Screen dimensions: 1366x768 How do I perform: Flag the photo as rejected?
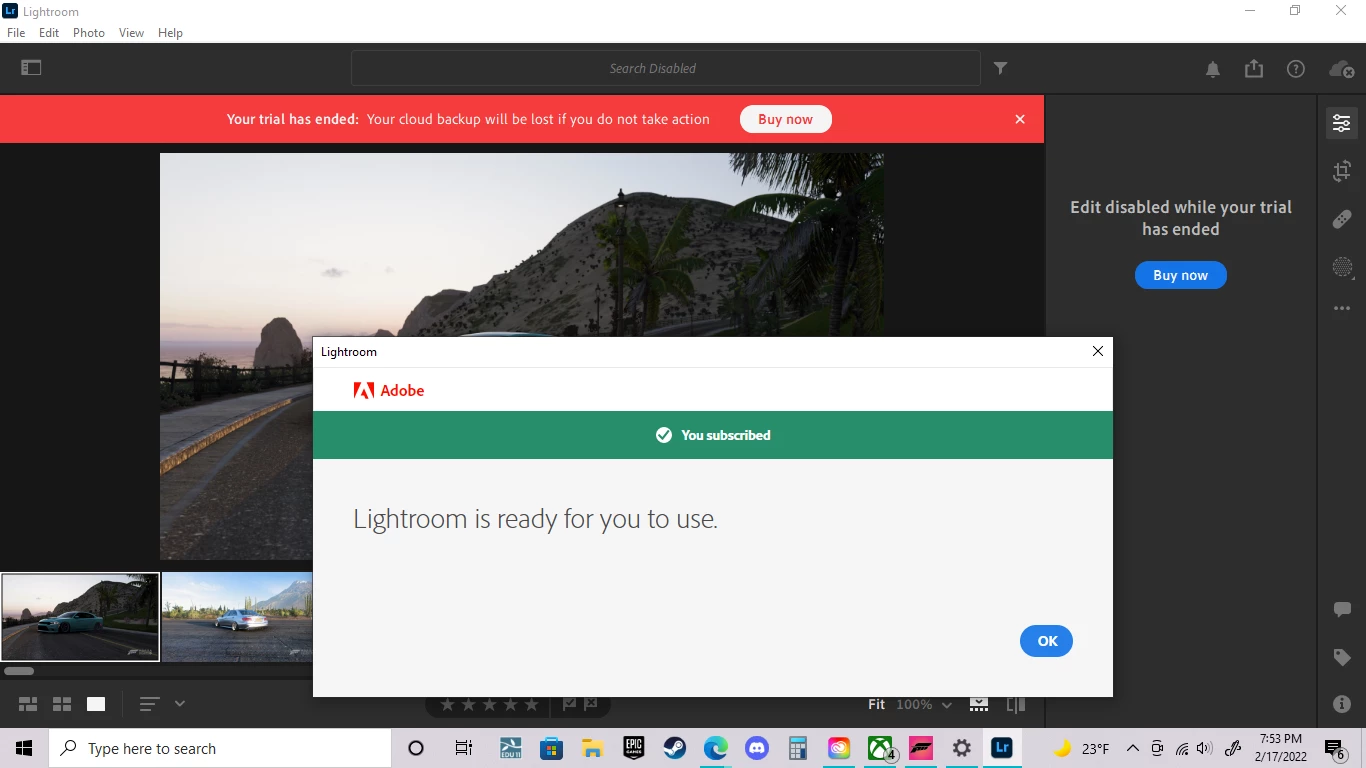coord(591,704)
